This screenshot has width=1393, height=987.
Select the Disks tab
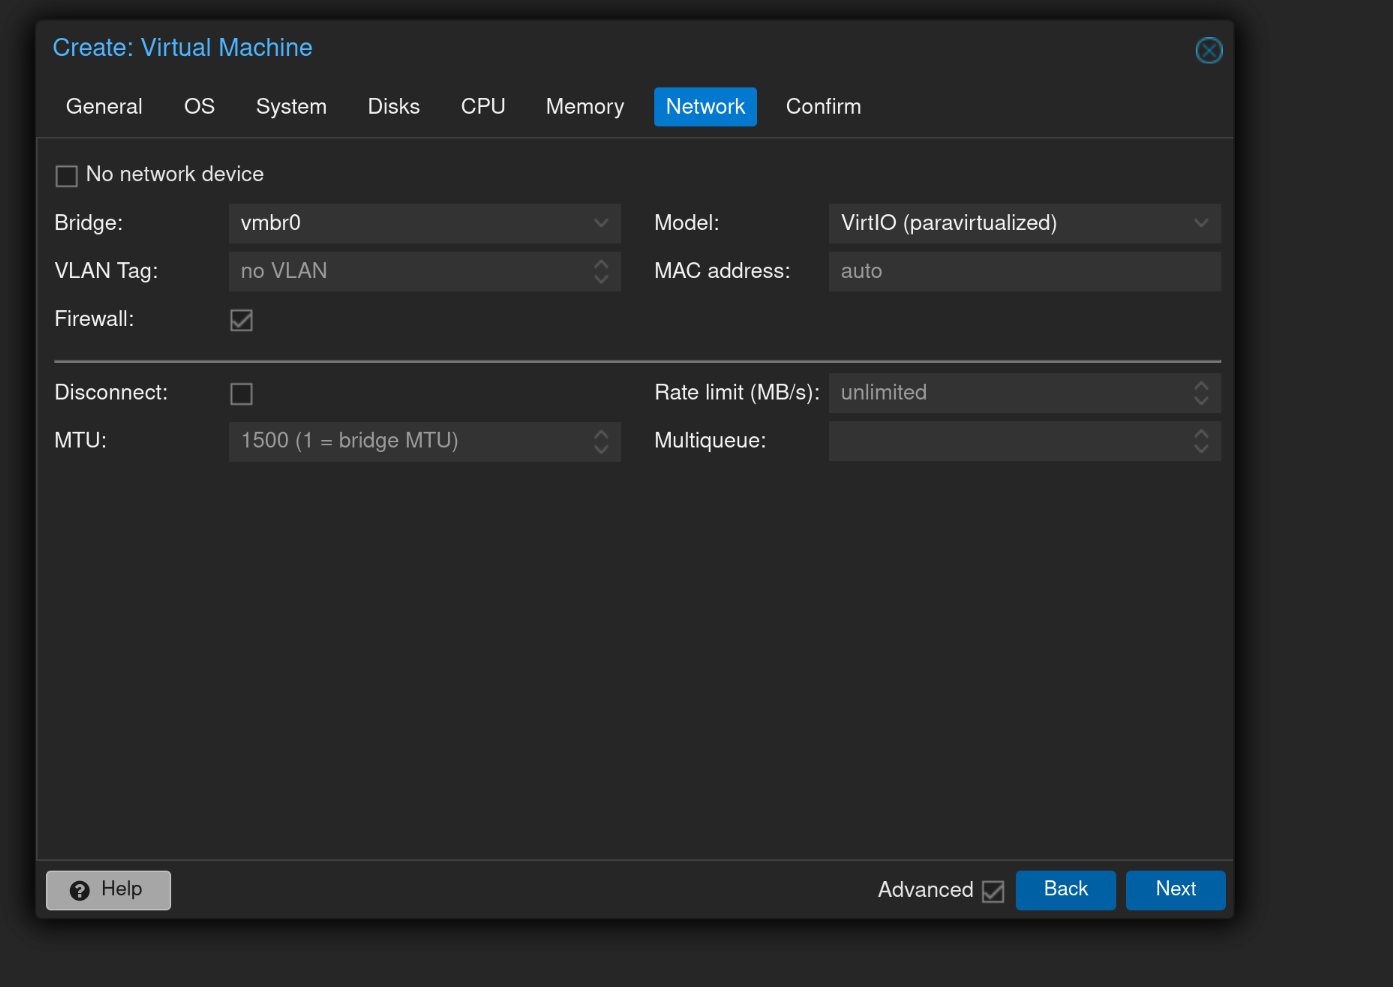coord(394,107)
